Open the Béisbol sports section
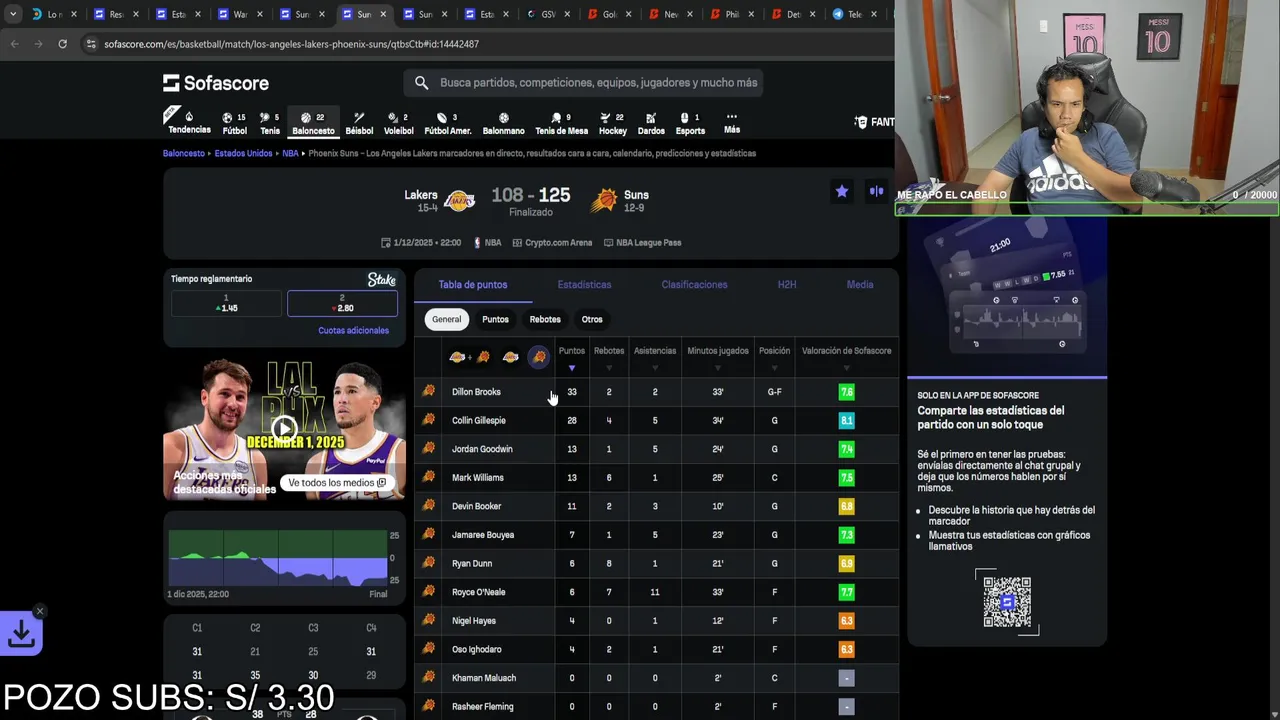Screen dimensions: 1280x720 pyautogui.click(x=359, y=123)
